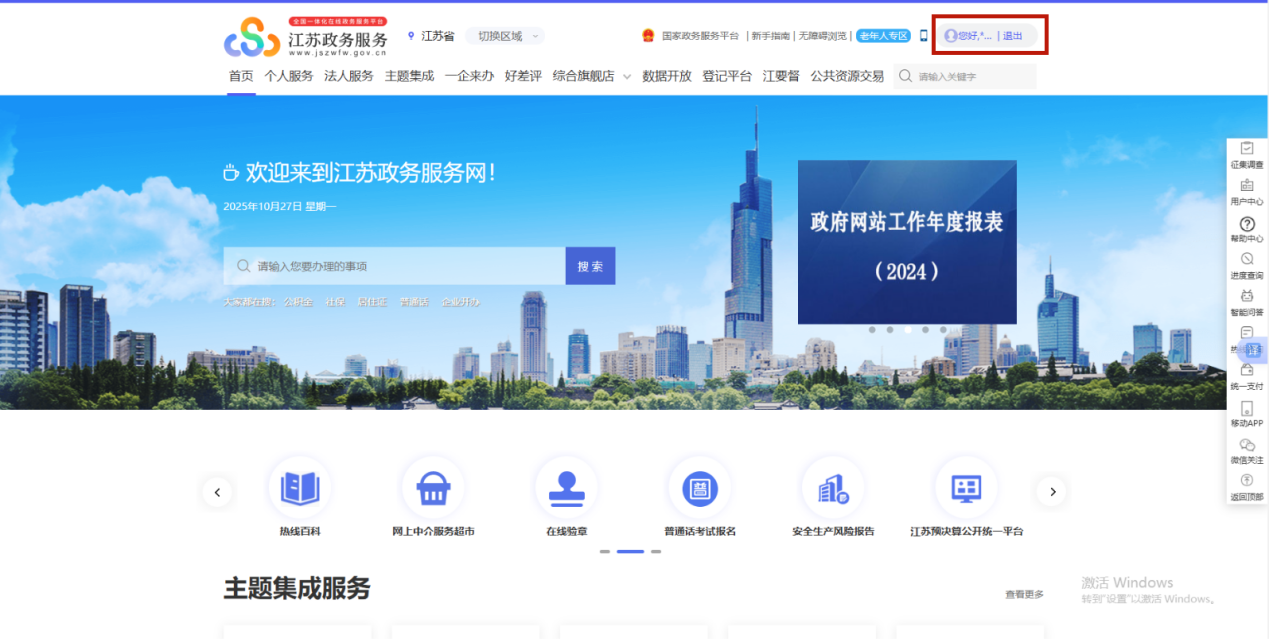
Task: Open the 个人服务 navigation tab
Action: pyautogui.click(x=288, y=76)
